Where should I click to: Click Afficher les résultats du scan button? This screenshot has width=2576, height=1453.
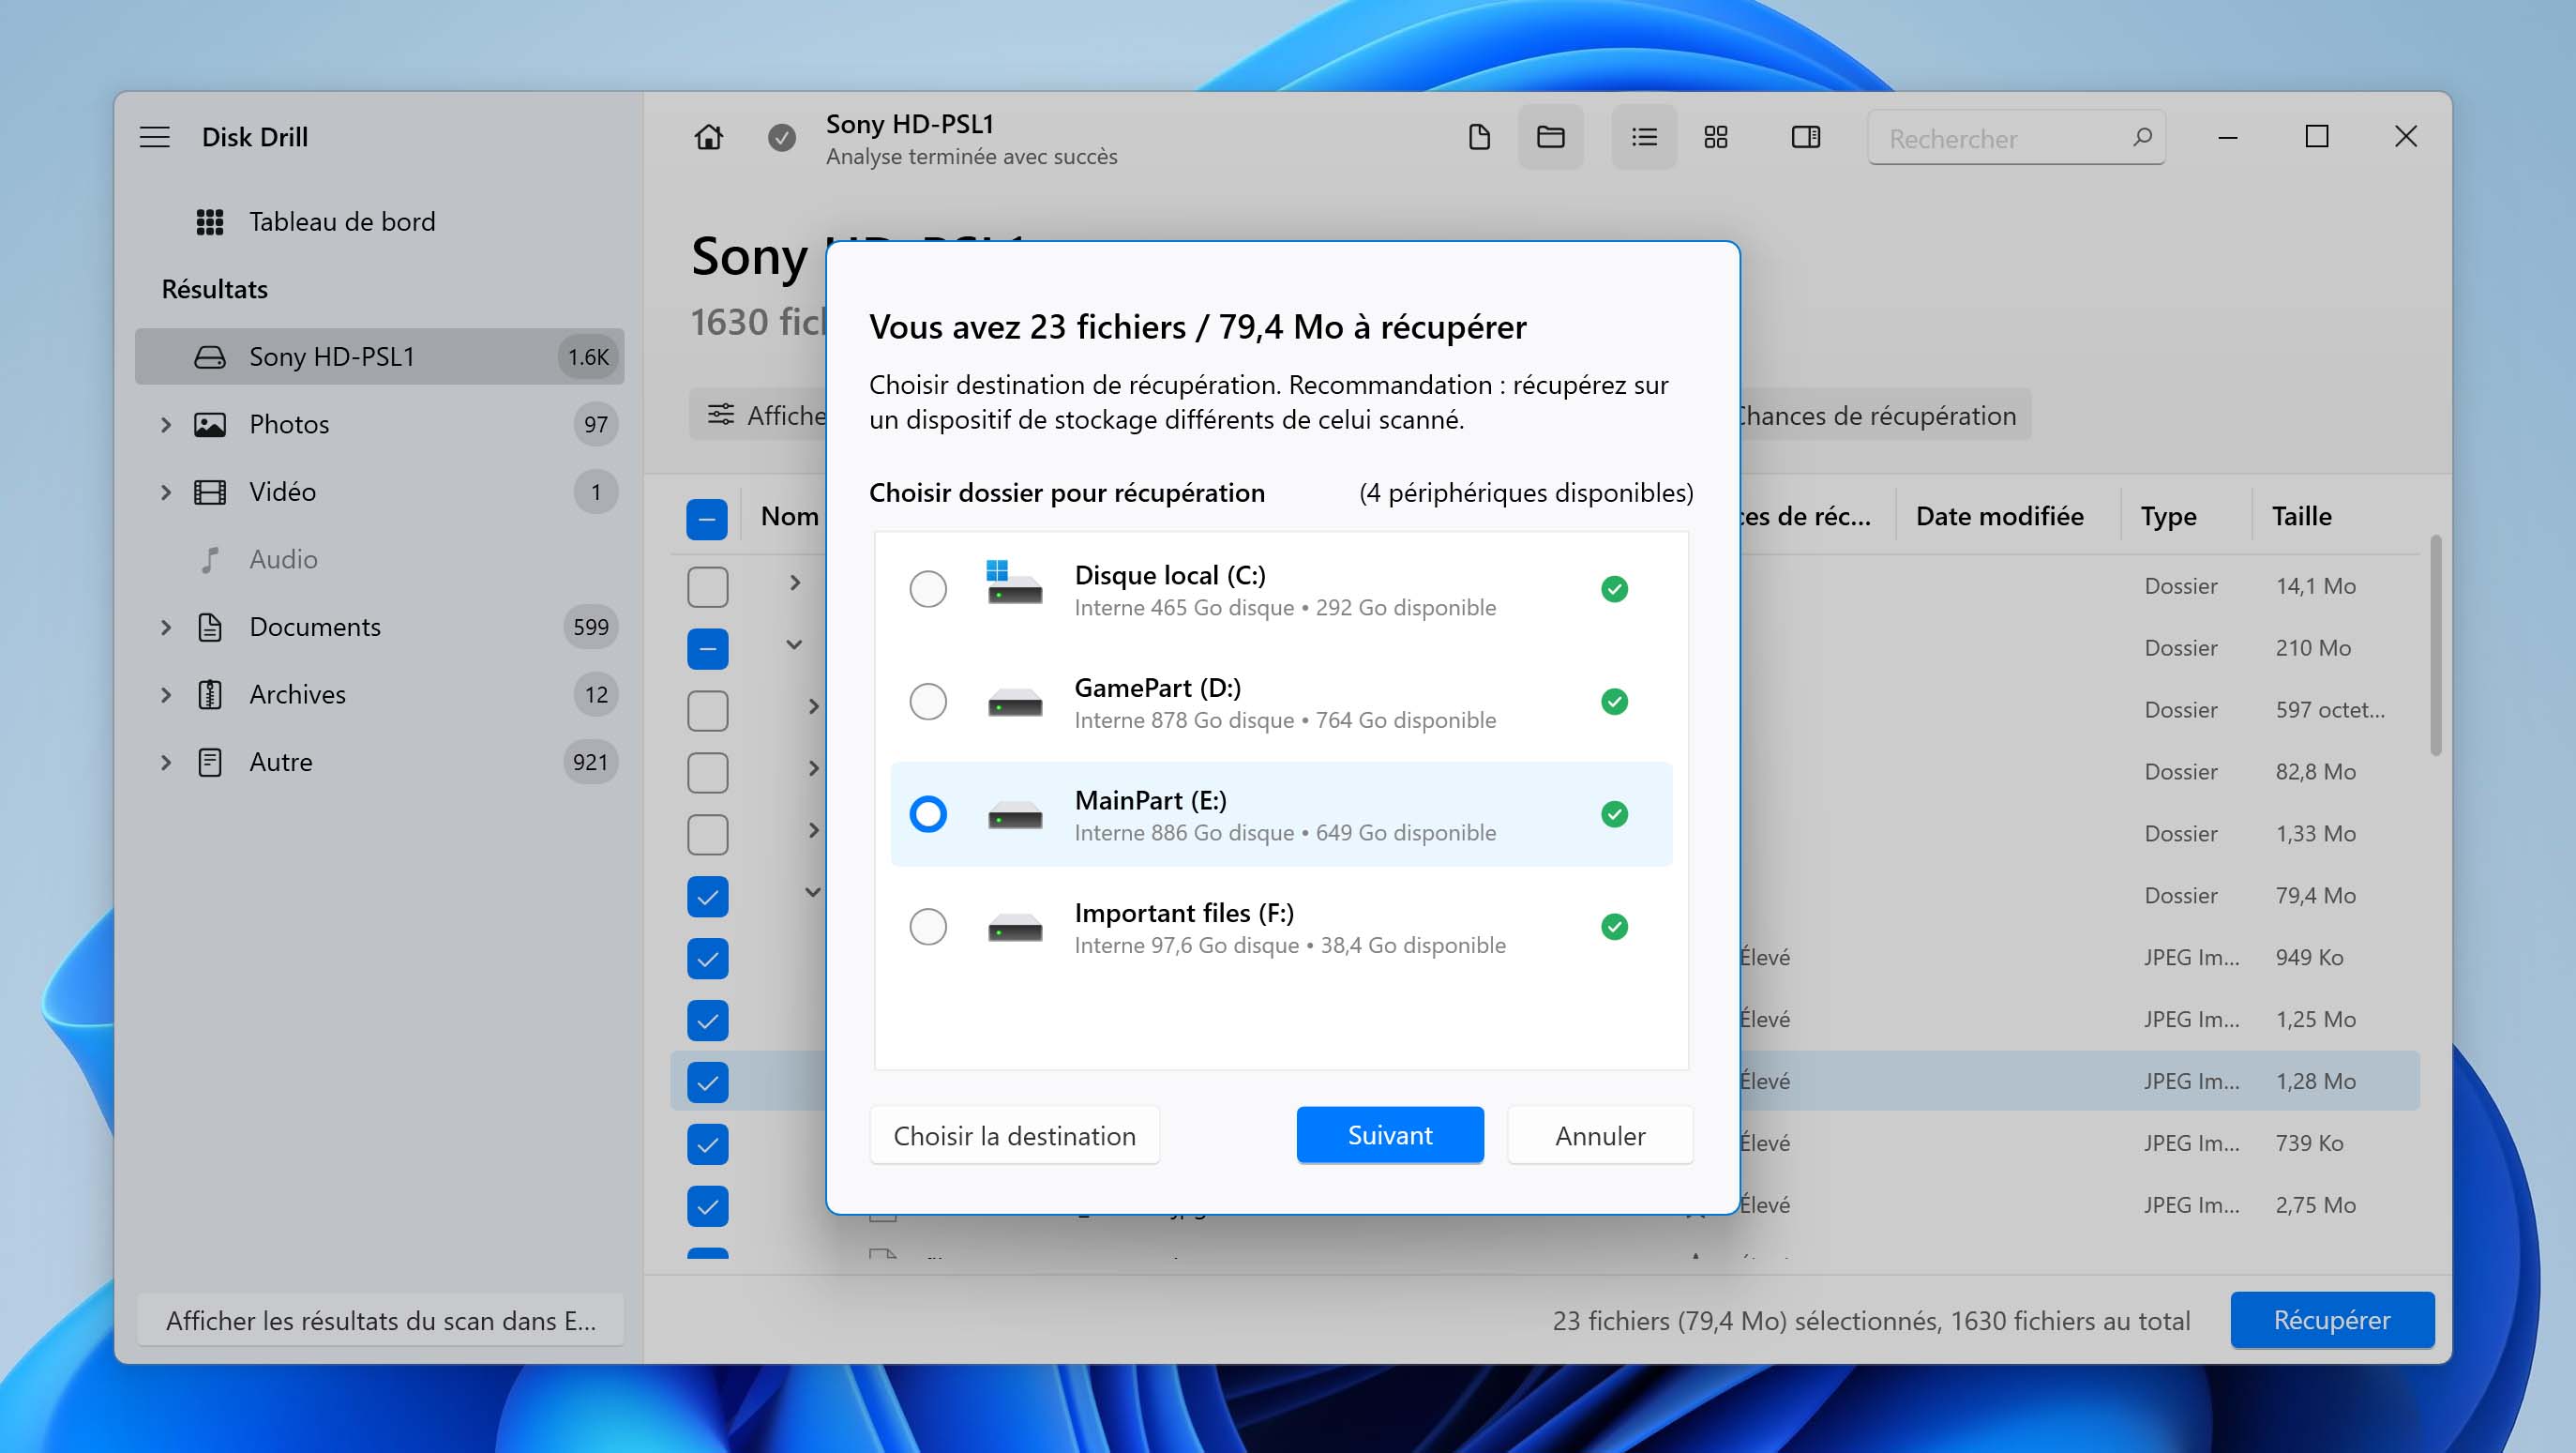tap(380, 1321)
